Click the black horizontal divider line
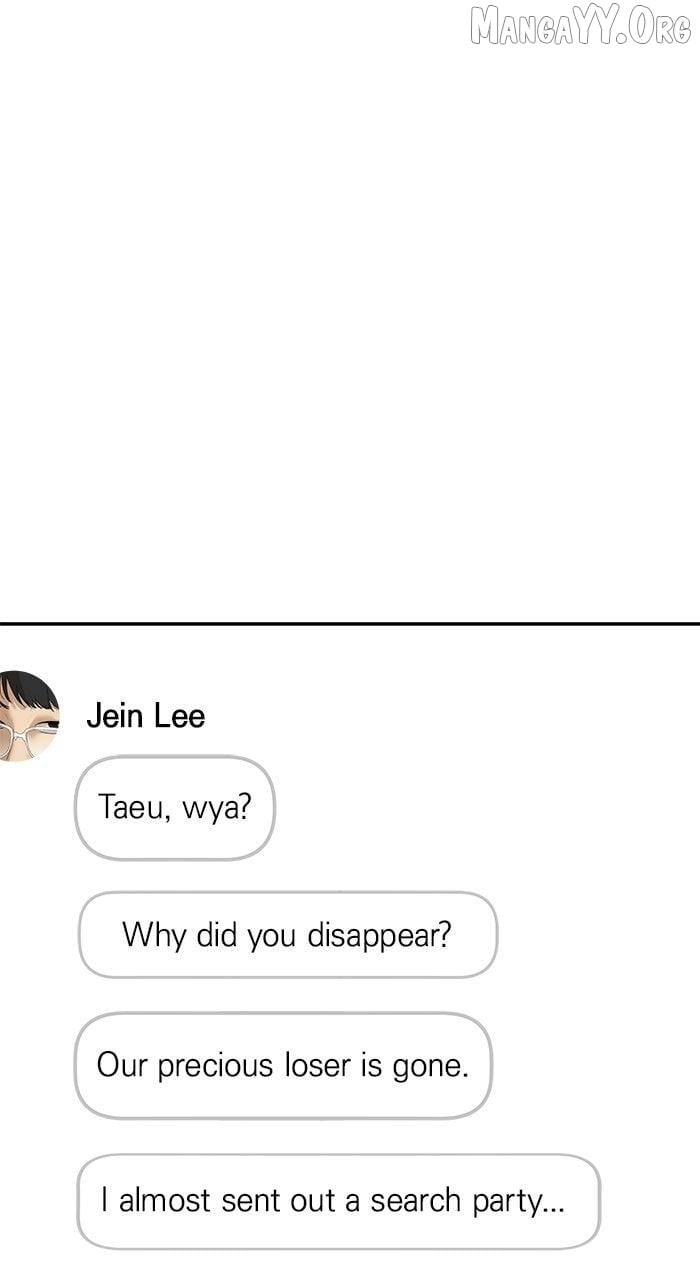This screenshot has height=1280, width=700. tap(350, 624)
